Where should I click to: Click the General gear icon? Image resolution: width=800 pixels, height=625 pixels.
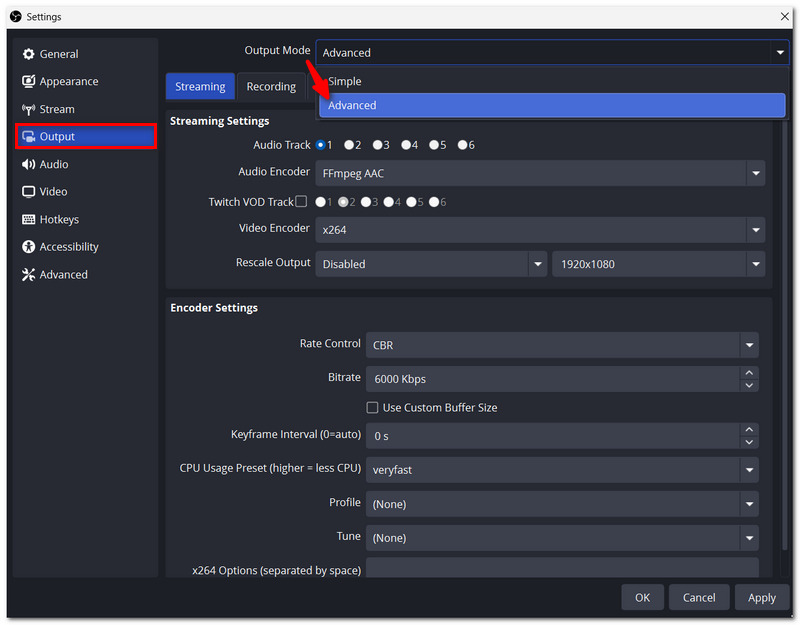pyautogui.click(x=29, y=54)
